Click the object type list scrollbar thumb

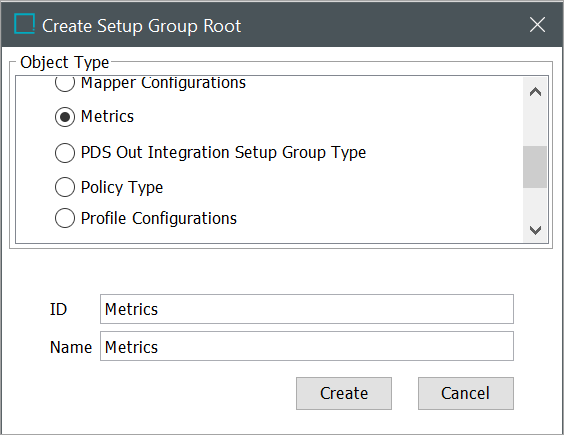click(535, 167)
